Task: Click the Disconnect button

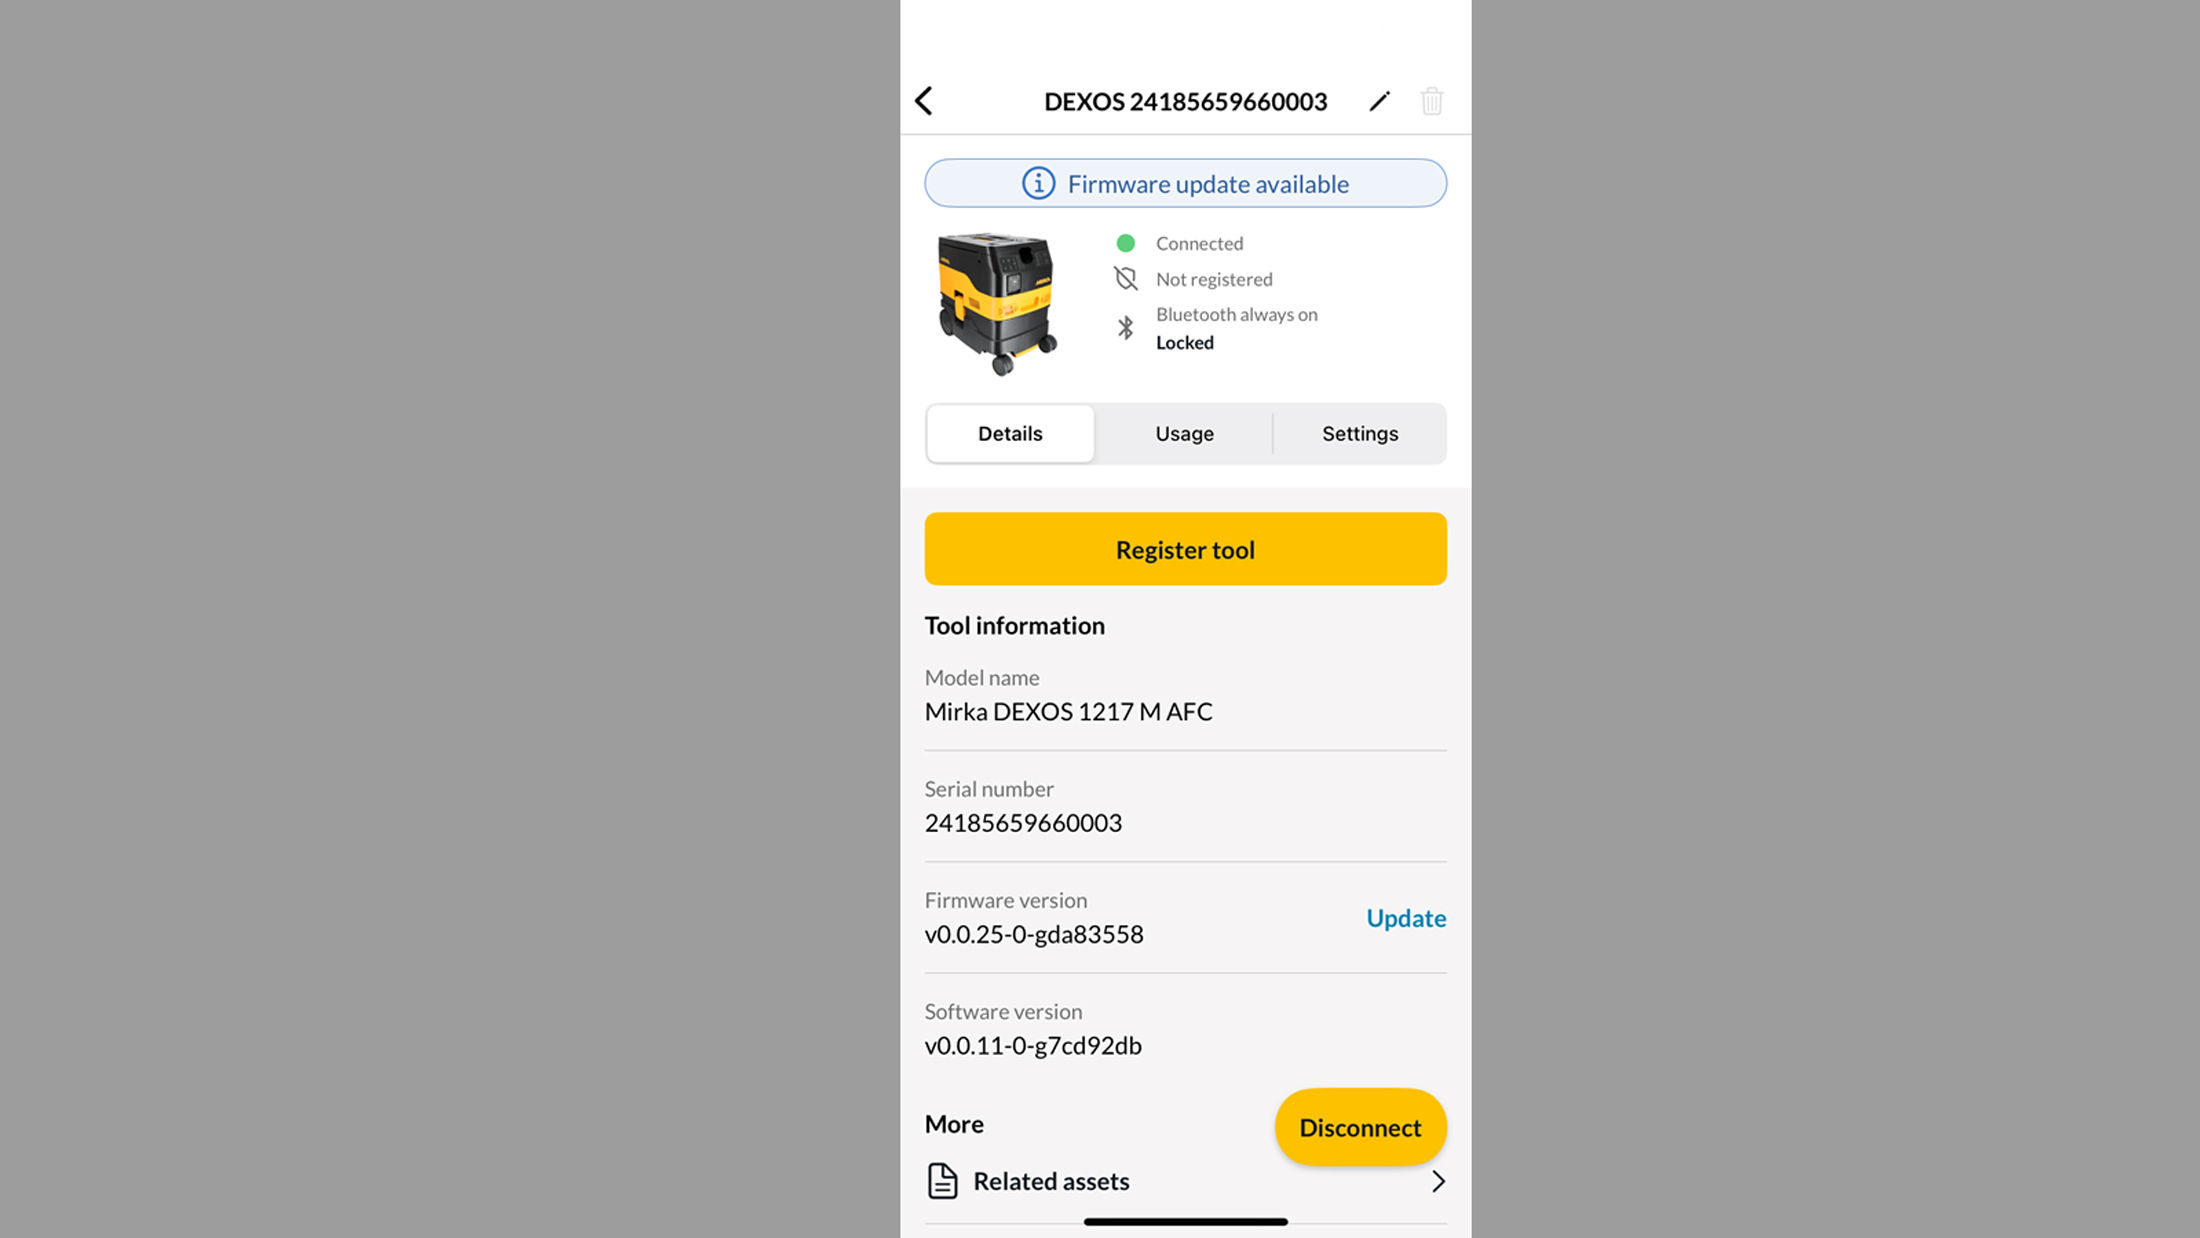Action: coord(1360,1127)
